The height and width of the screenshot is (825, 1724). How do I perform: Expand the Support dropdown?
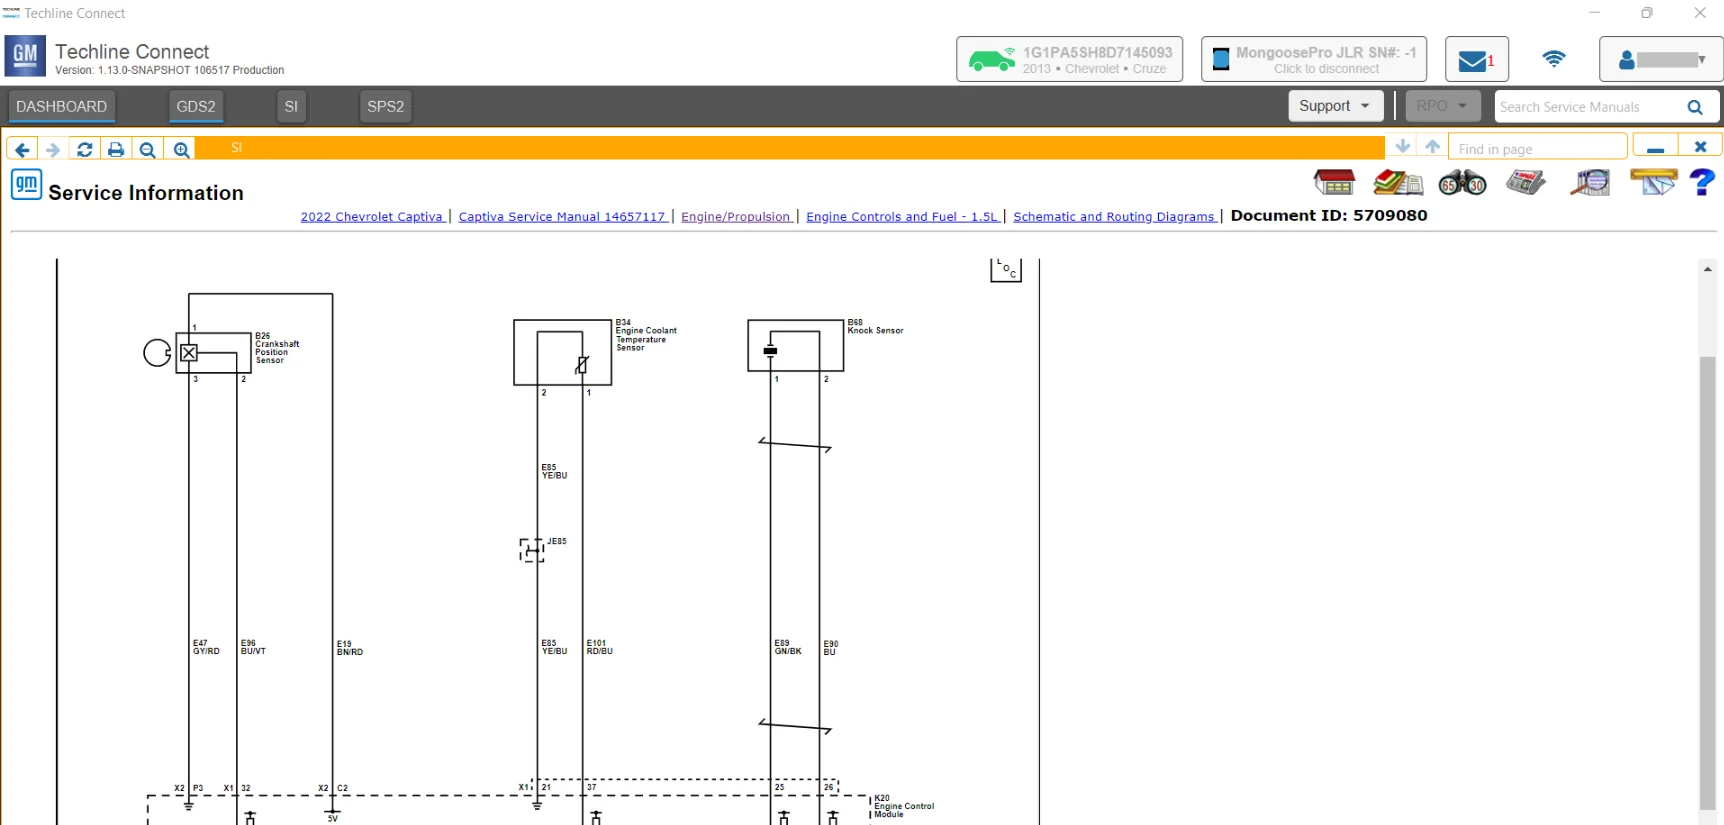[x=1335, y=106]
